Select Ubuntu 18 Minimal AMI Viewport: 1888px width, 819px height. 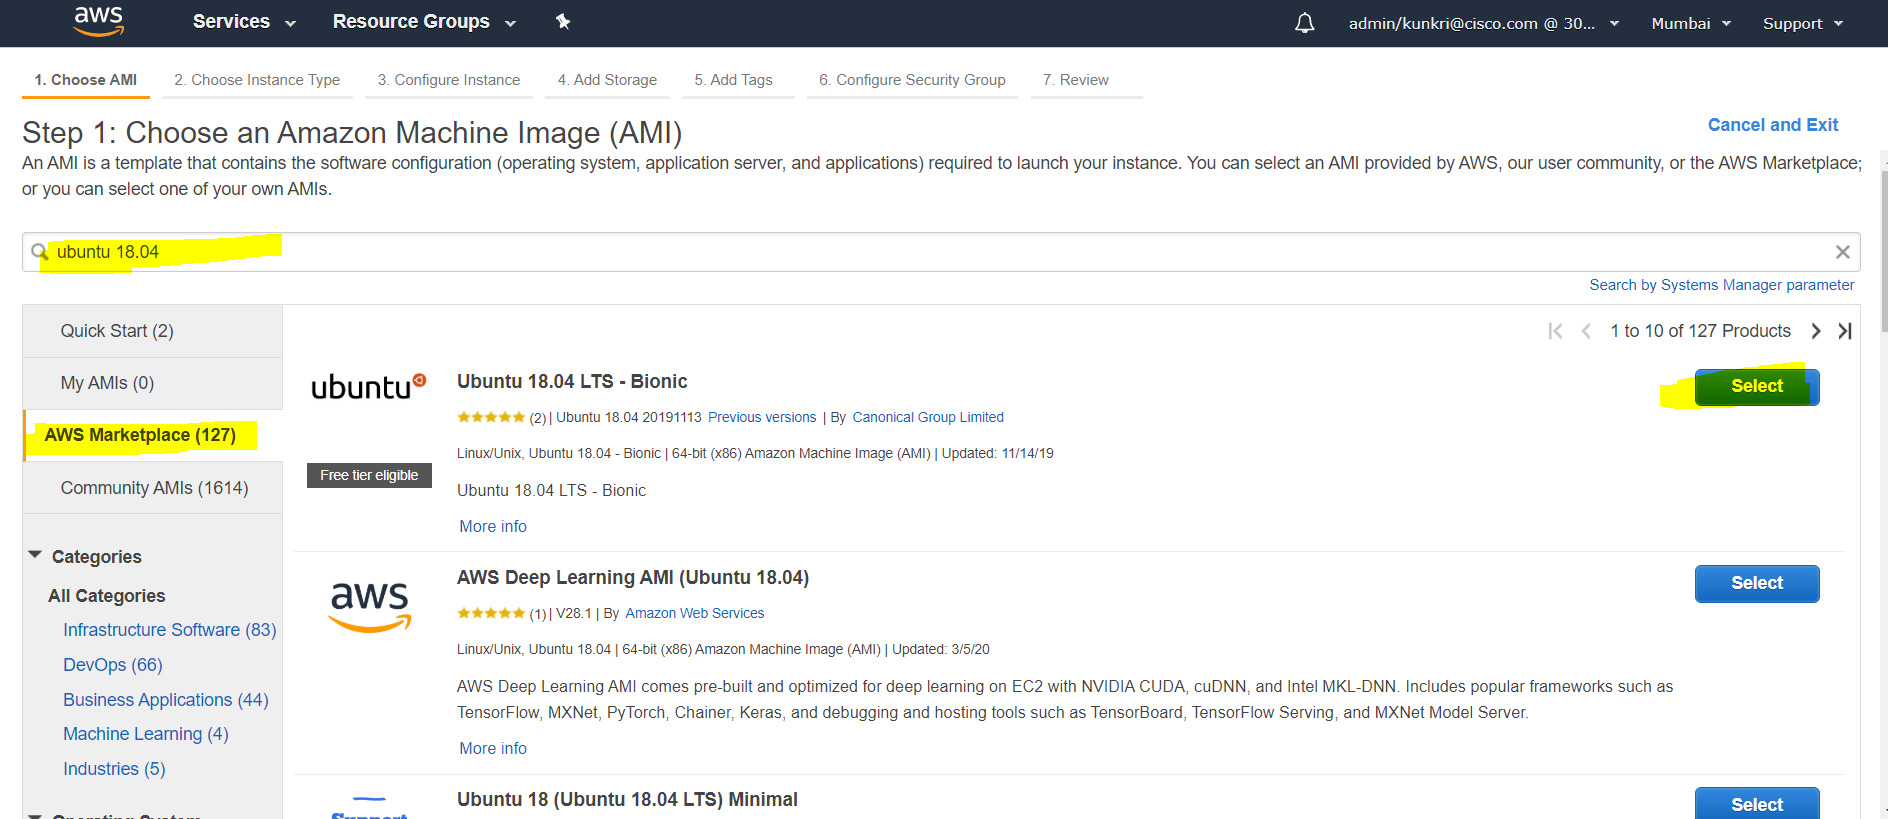tap(1757, 804)
